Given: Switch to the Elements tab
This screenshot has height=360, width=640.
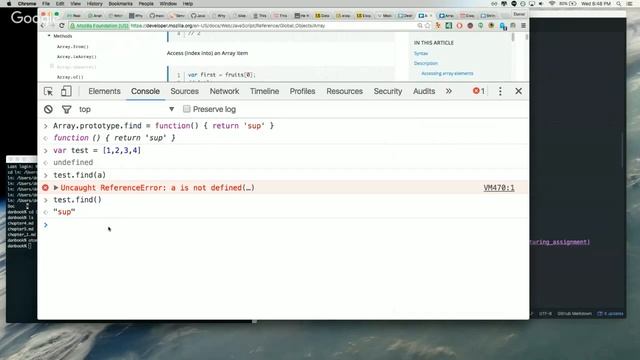Looking at the screenshot, I should (104, 91).
